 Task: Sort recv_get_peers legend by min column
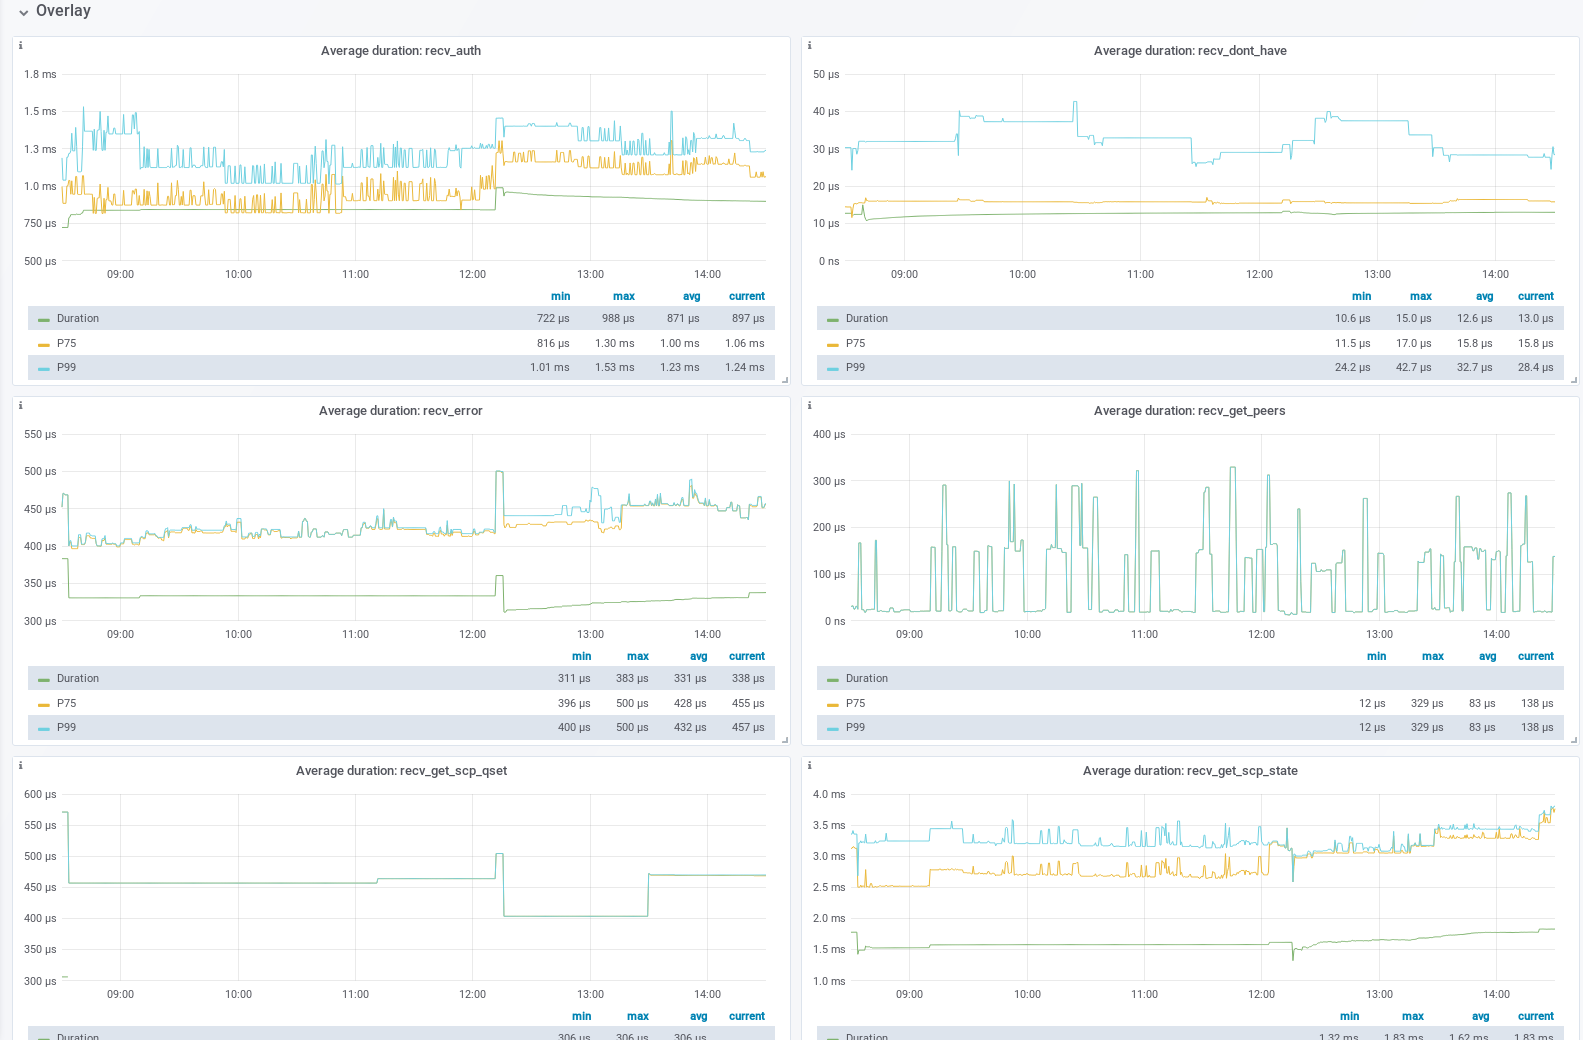pyautogui.click(x=1376, y=656)
